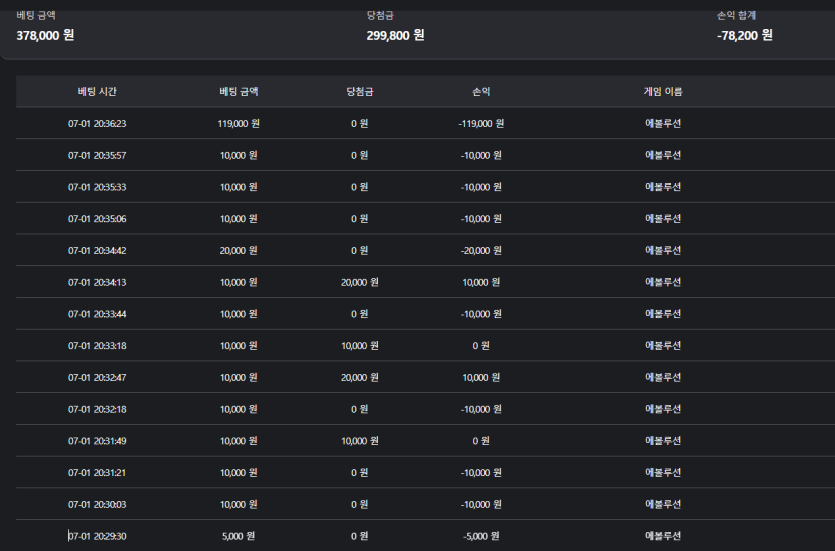835x551 pixels.
Task: Click the 손익 column header
Action: click(481, 92)
